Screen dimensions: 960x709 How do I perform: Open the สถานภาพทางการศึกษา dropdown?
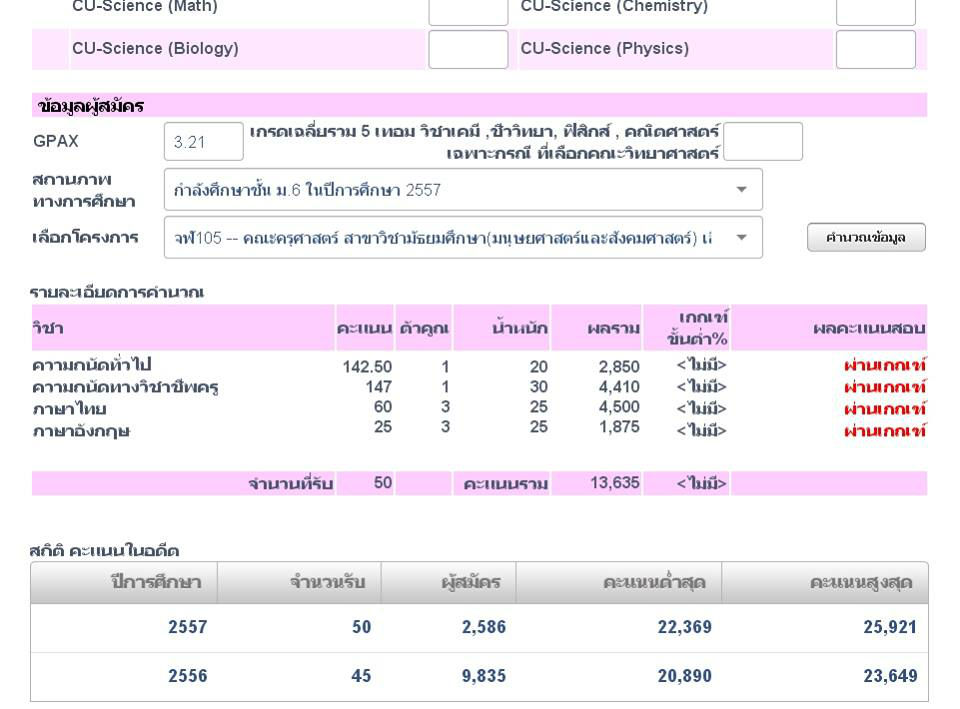pos(462,190)
